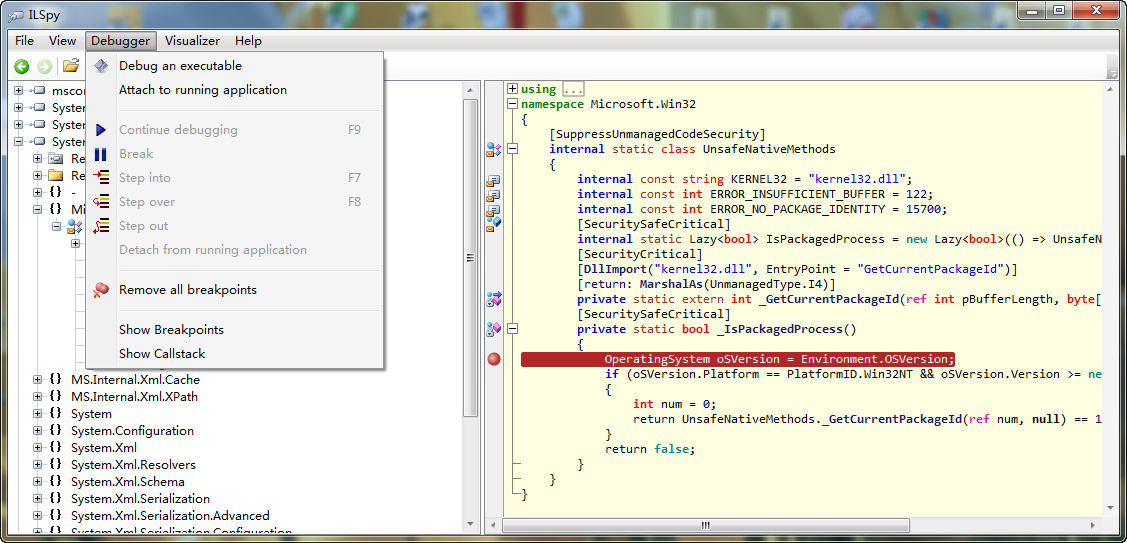Click method icon beside _GetCurrentPackageId declaration
The image size is (1127, 543).
click(493, 299)
